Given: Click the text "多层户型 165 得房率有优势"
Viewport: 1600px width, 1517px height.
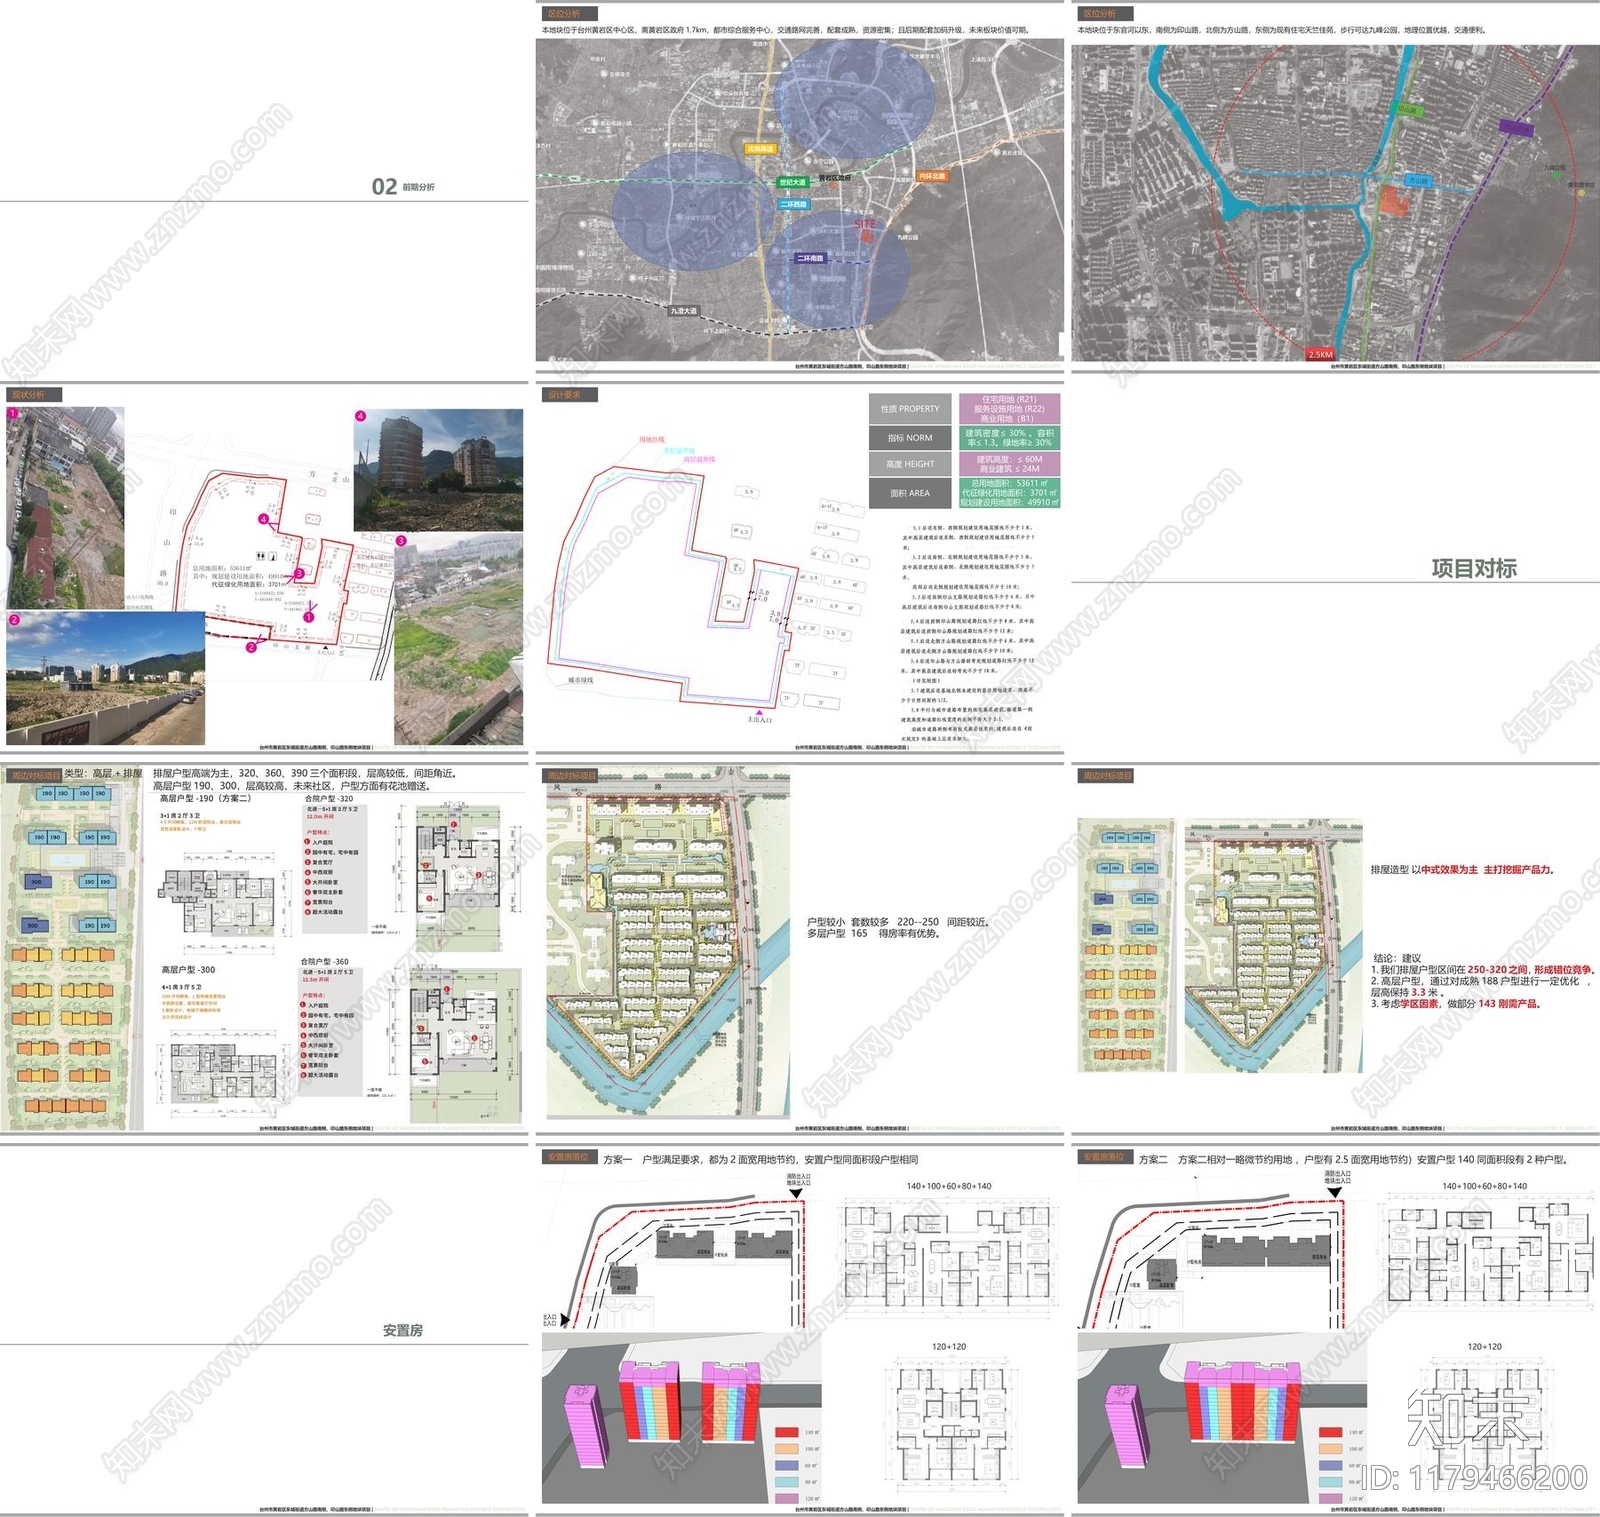Looking at the screenshot, I should (x=873, y=933).
